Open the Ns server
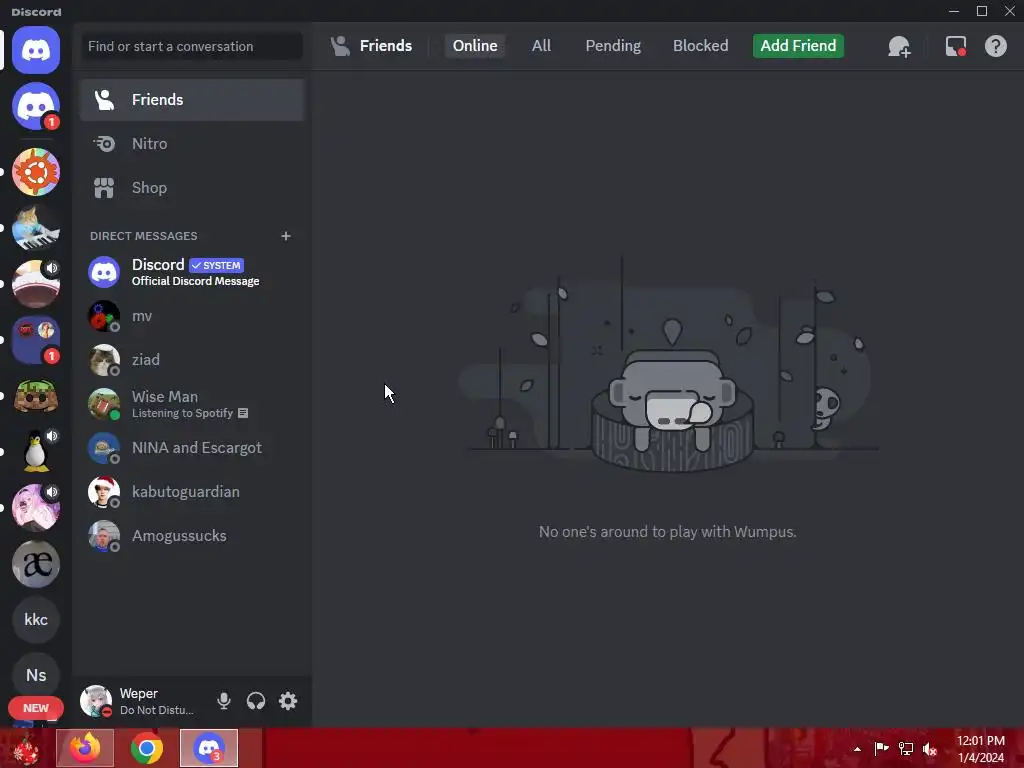The image size is (1024, 768). 36,675
